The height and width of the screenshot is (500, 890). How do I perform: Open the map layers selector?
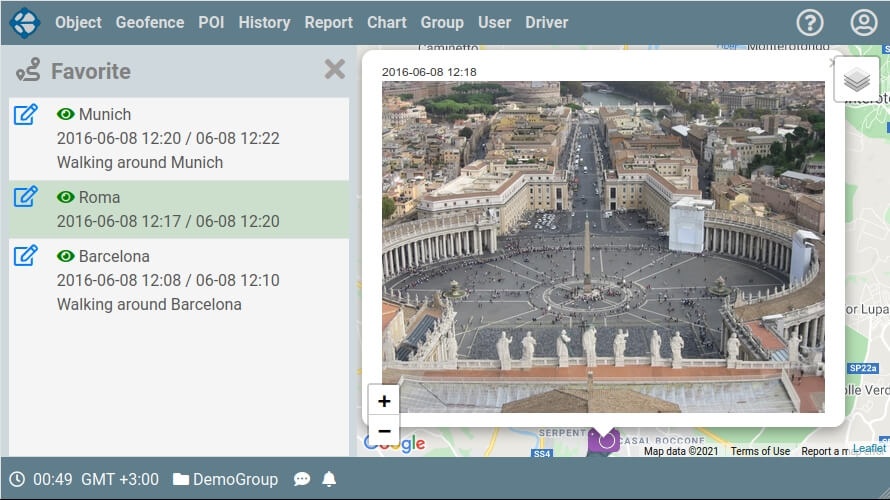pyautogui.click(x=857, y=80)
